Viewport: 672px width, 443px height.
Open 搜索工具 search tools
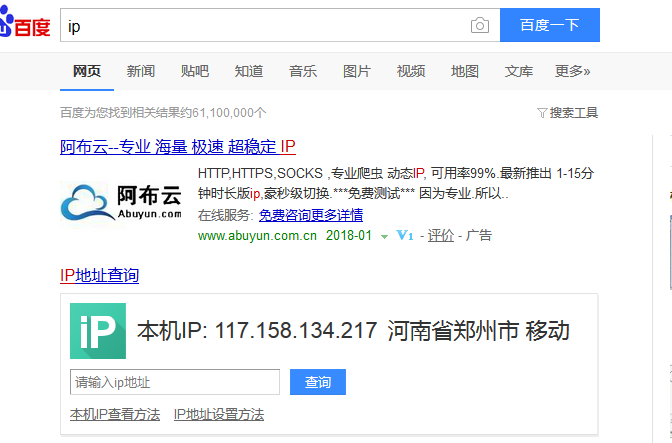[x=573, y=113]
